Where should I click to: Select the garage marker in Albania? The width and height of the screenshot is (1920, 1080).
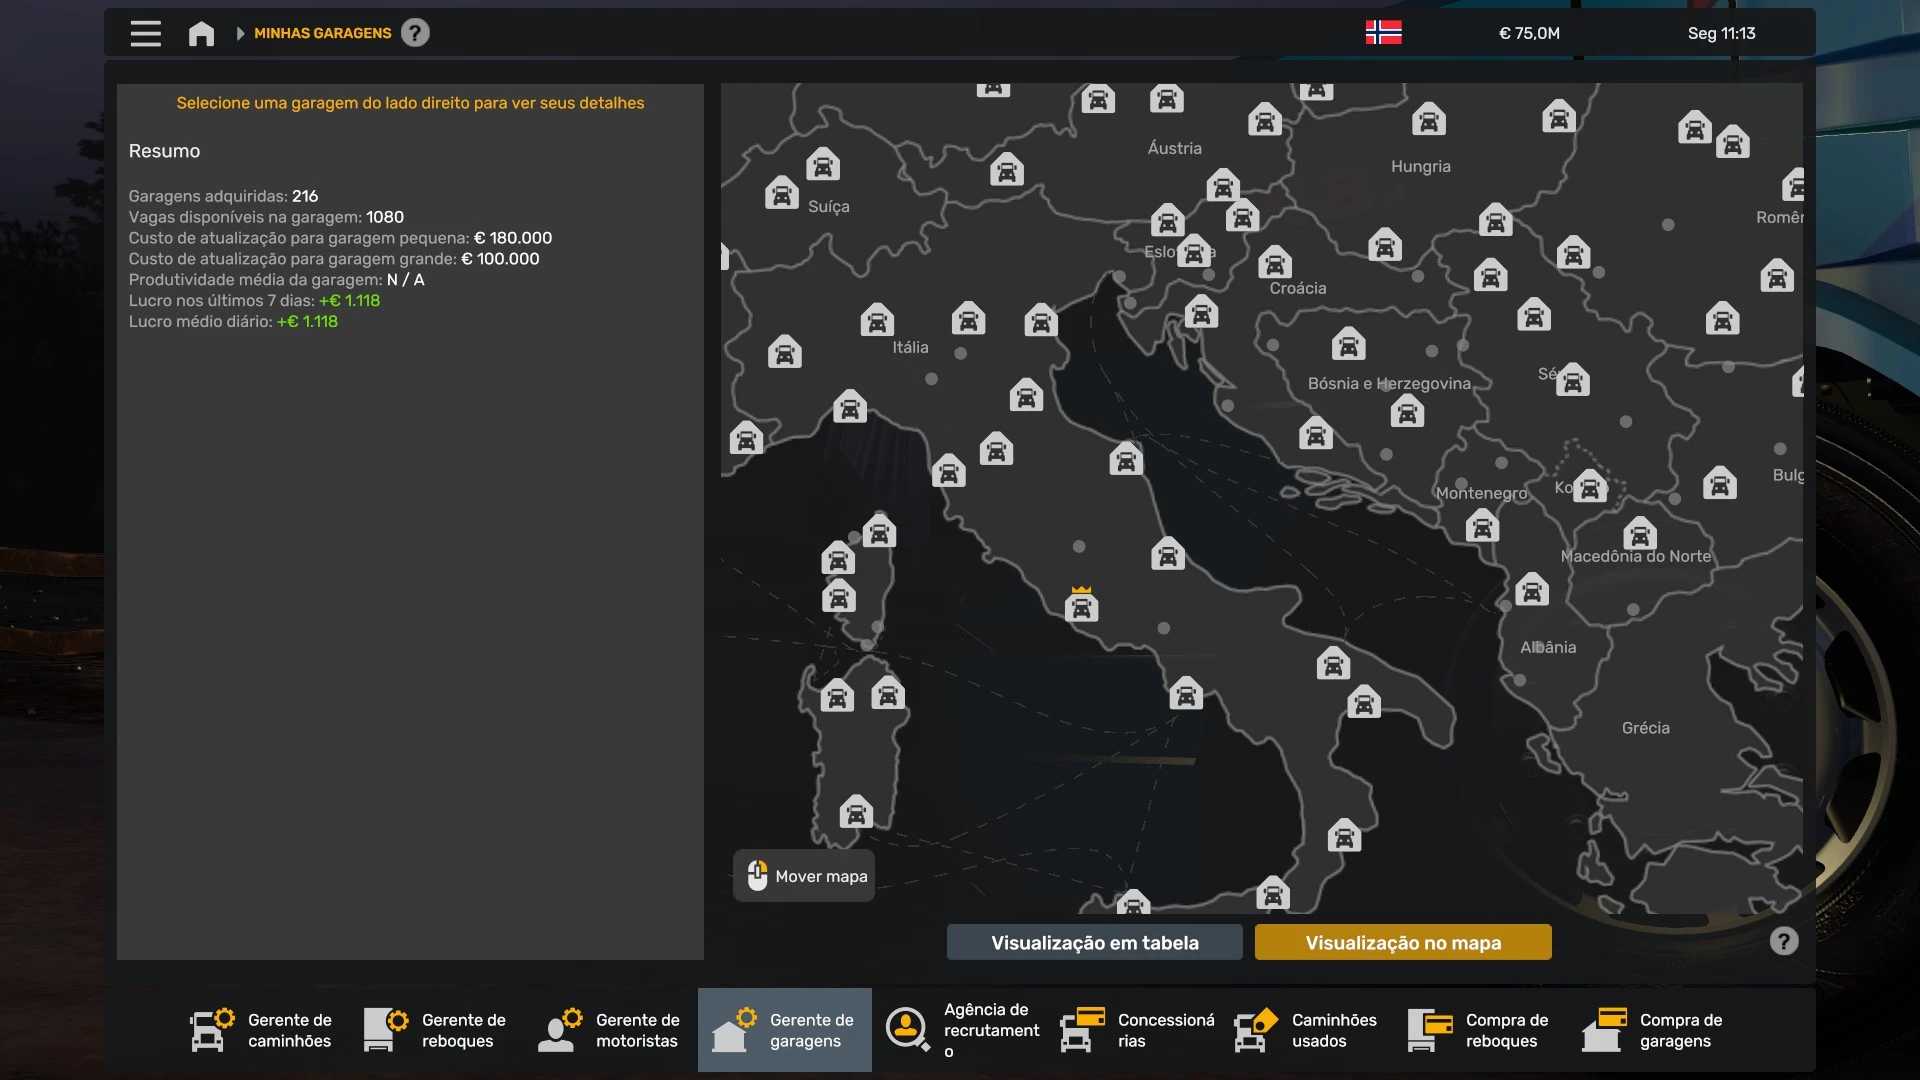coord(1531,591)
